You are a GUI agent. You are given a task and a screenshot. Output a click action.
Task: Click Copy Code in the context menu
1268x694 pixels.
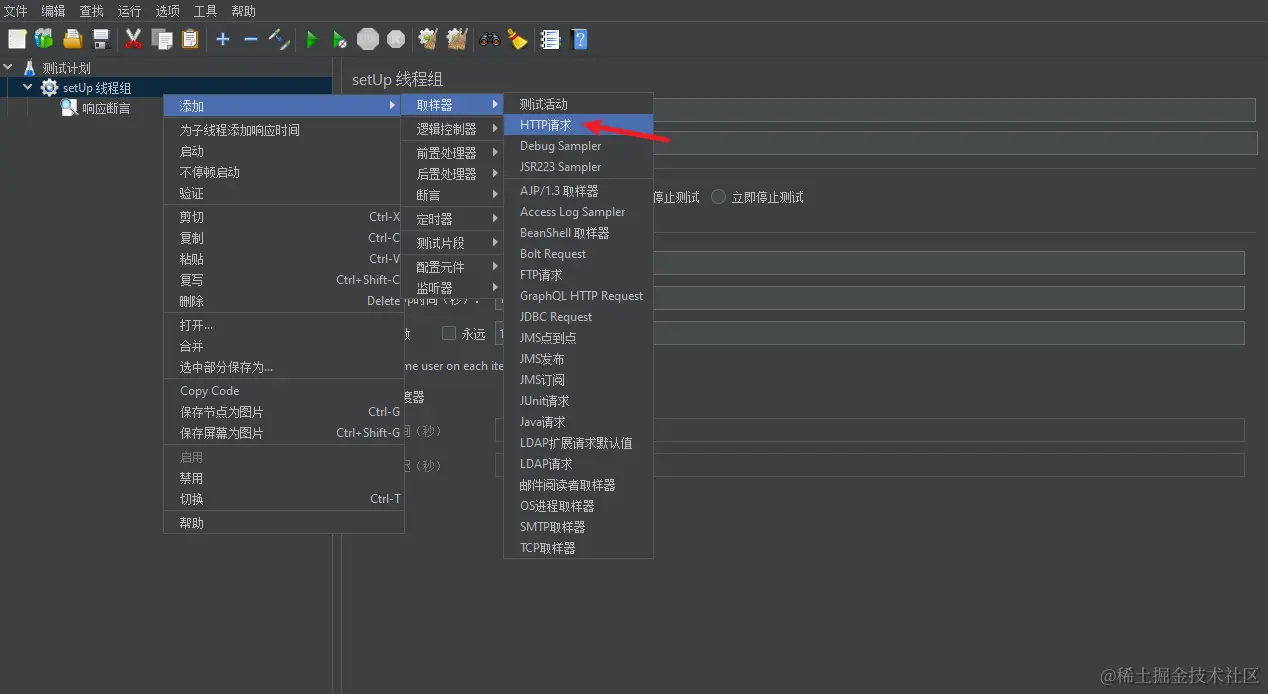[x=284, y=391]
